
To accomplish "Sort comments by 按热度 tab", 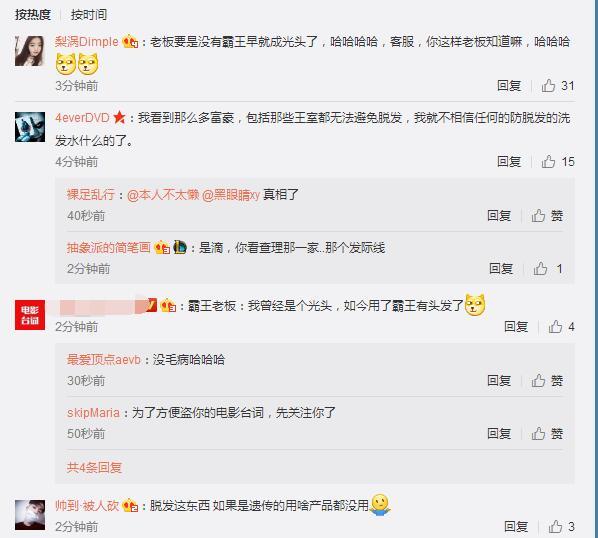I will click(x=33, y=14).
